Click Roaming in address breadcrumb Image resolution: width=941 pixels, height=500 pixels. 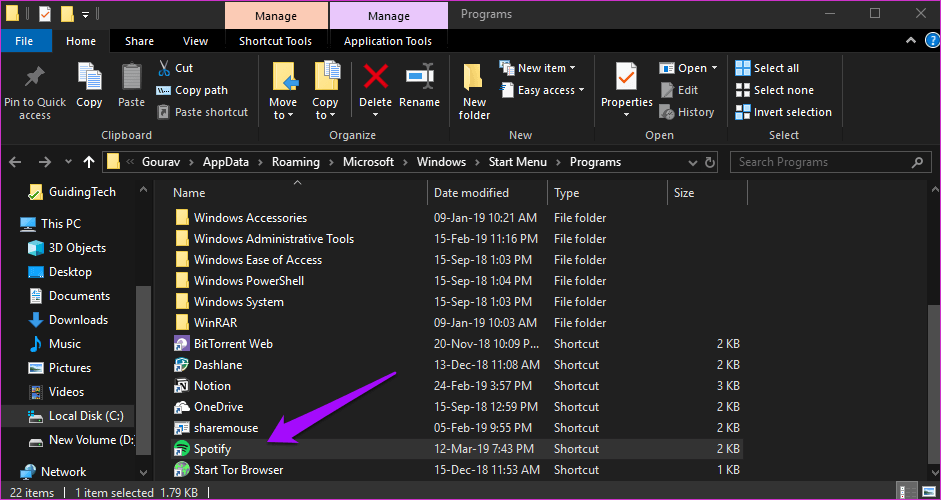(295, 162)
